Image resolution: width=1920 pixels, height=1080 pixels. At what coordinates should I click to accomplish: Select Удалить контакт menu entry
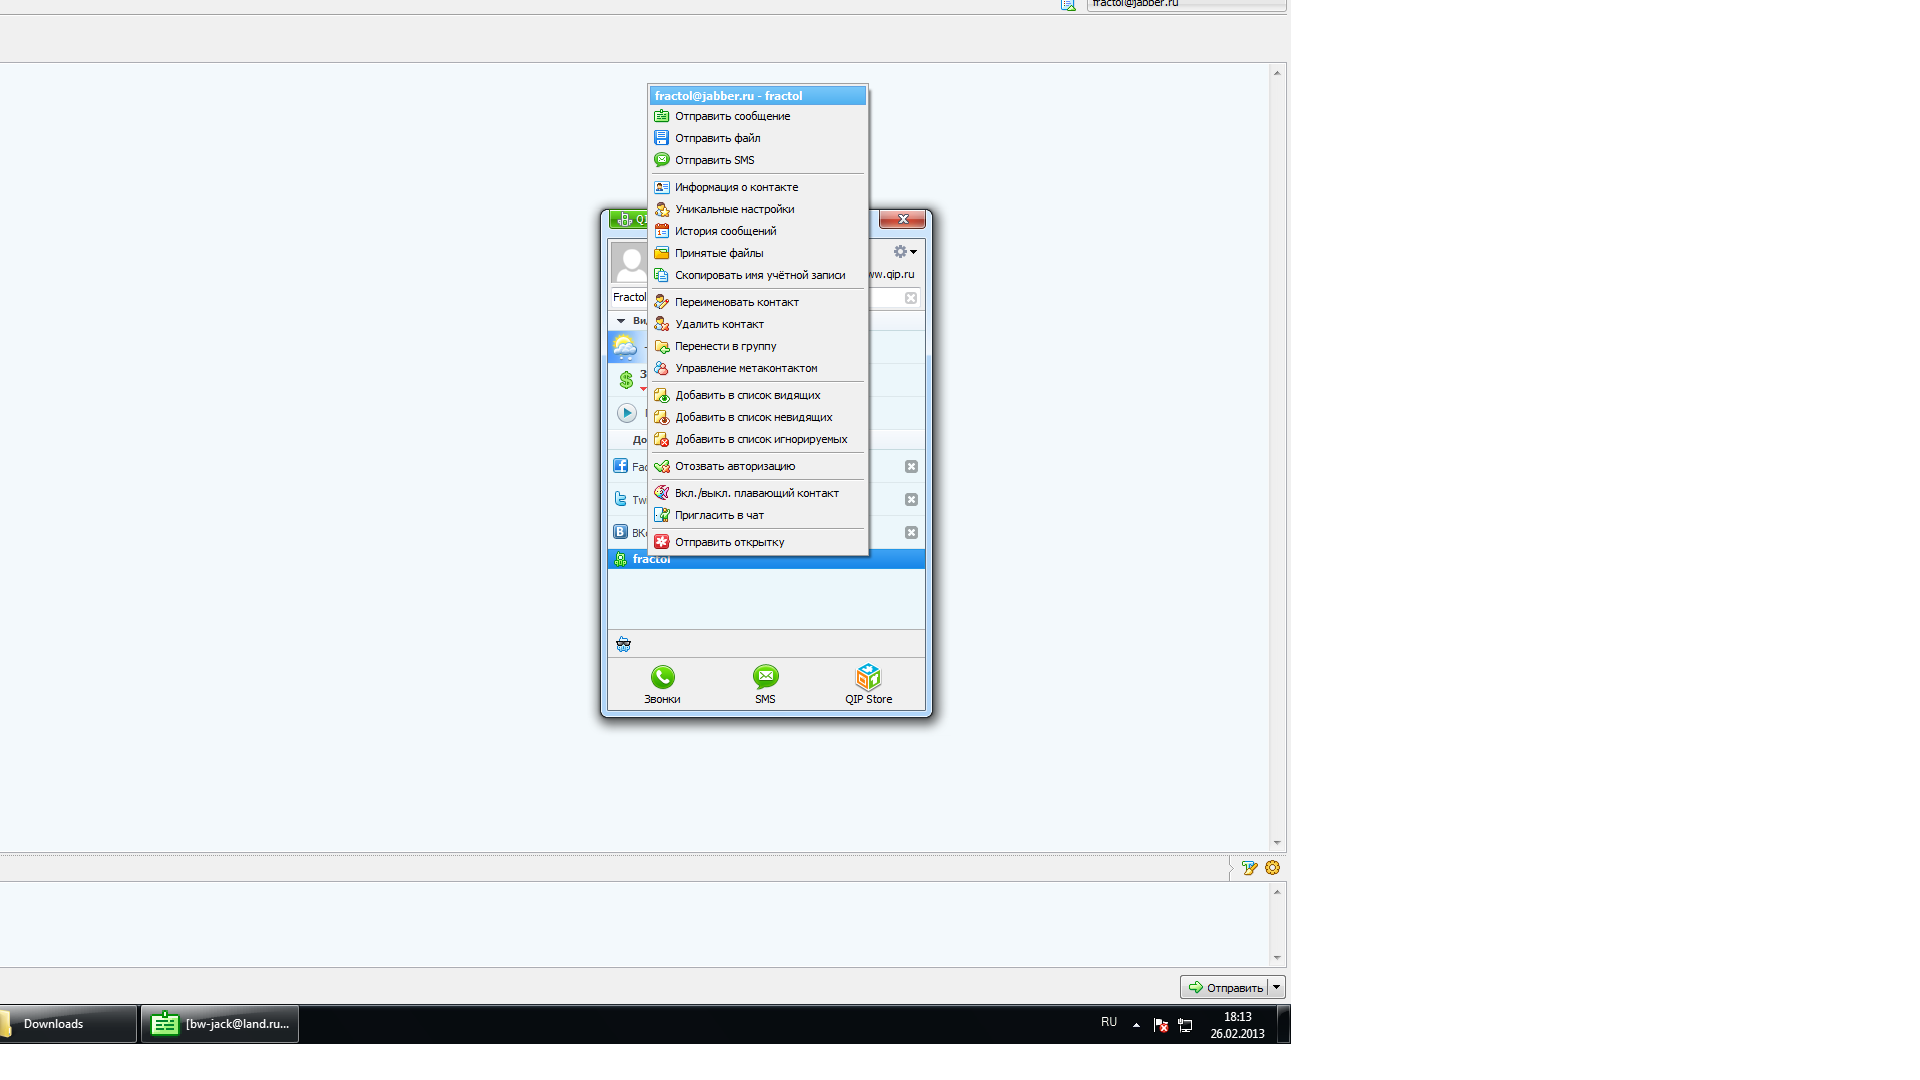coord(758,324)
